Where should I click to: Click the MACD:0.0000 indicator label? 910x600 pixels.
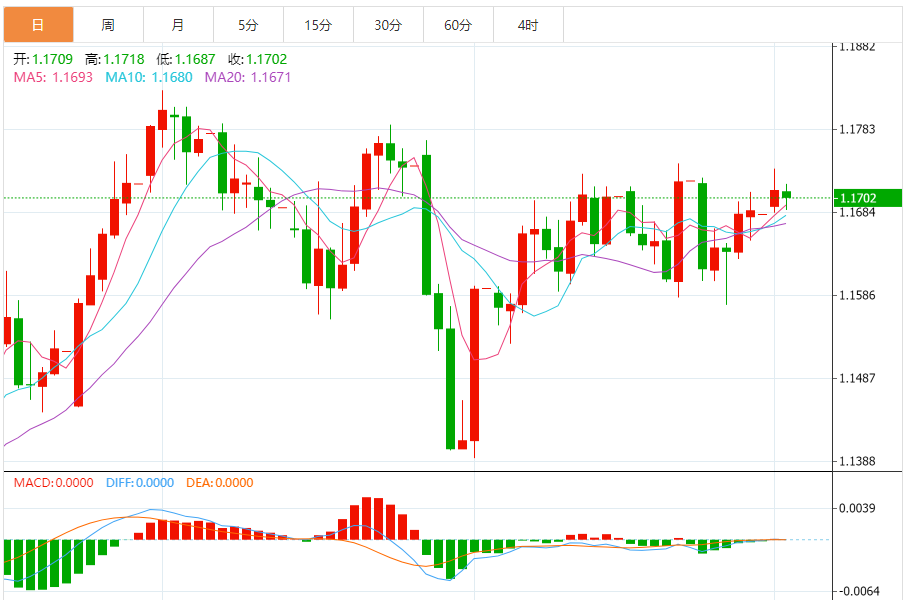click(x=53, y=483)
